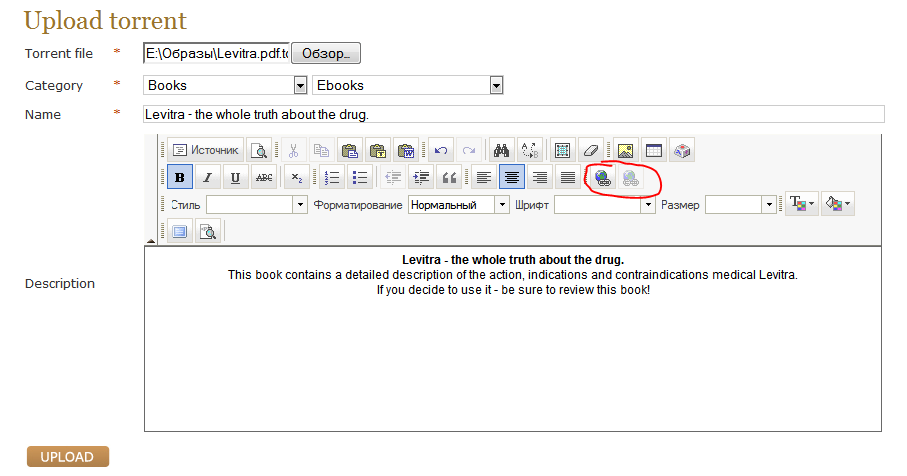Click the page magnifier icon in bottom toolbar row
This screenshot has width=907, height=476.
(208, 231)
